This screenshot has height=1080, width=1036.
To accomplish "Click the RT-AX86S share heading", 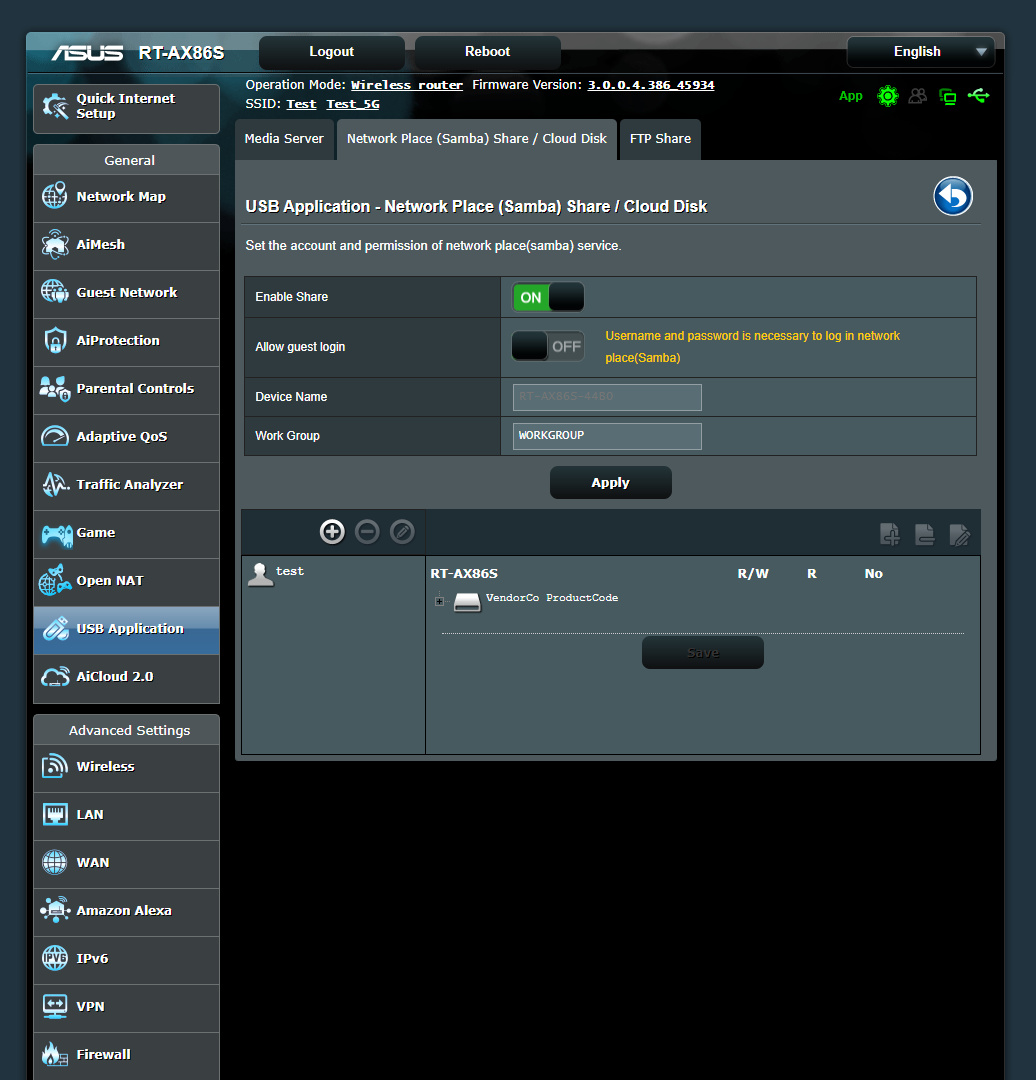I will pyautogui.click(x=464, y=574).
